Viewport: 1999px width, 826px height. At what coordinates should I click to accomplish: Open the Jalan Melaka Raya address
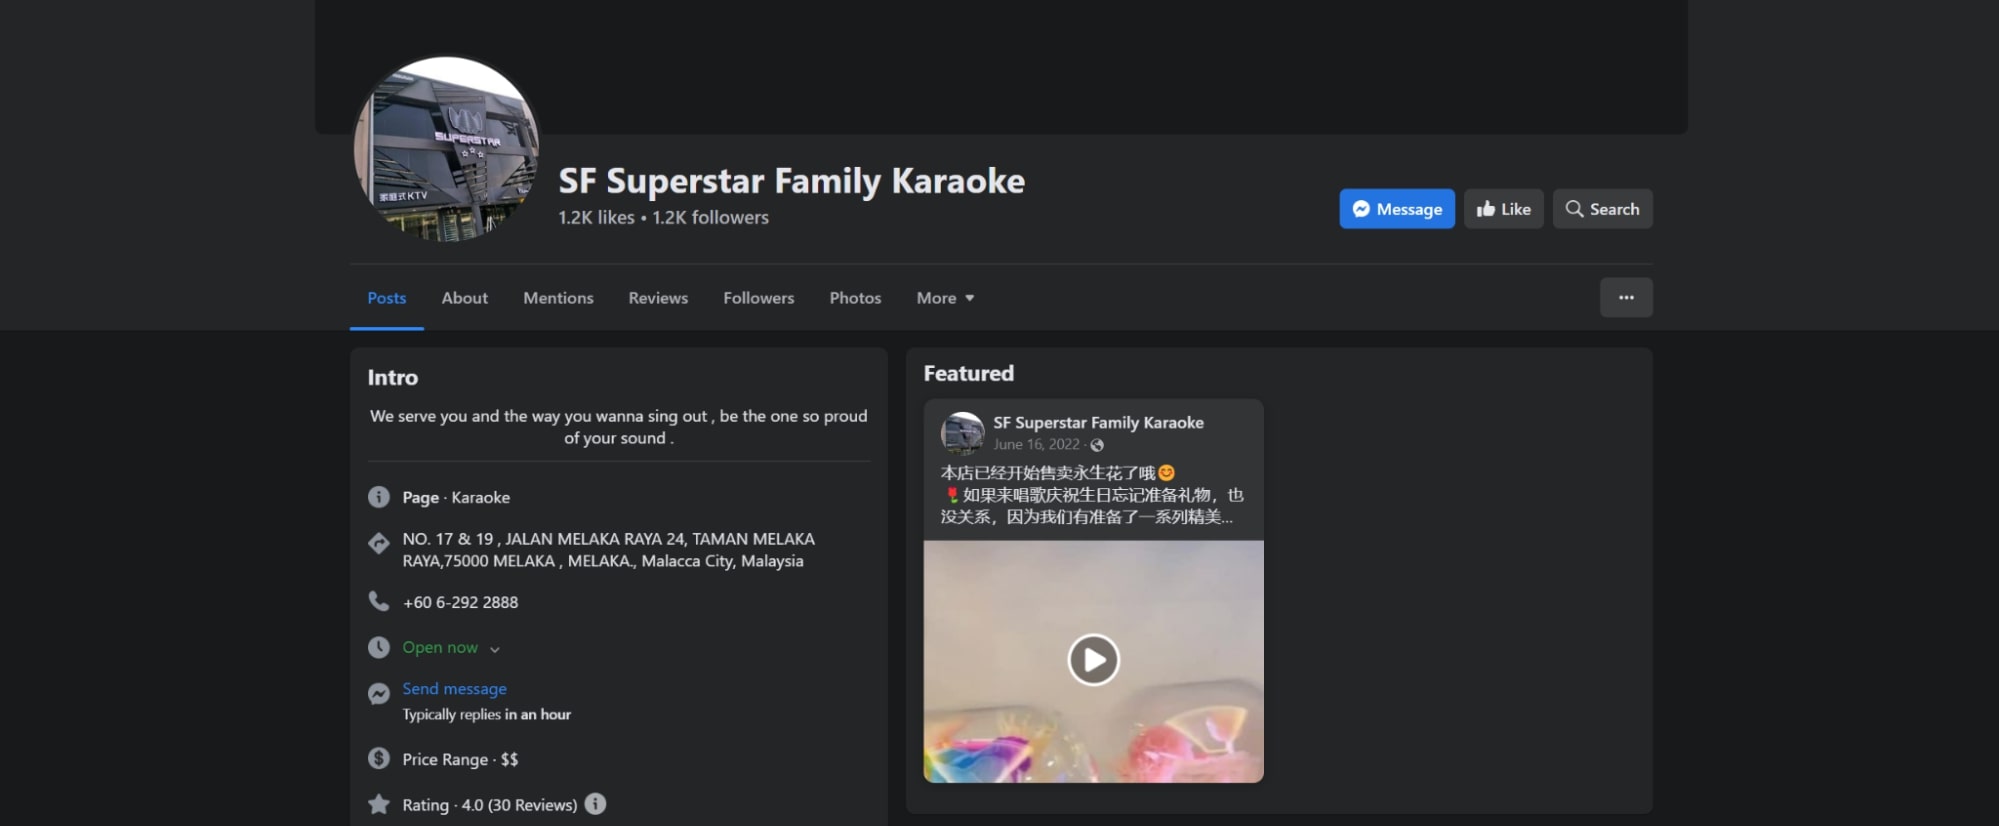(608, 550)
